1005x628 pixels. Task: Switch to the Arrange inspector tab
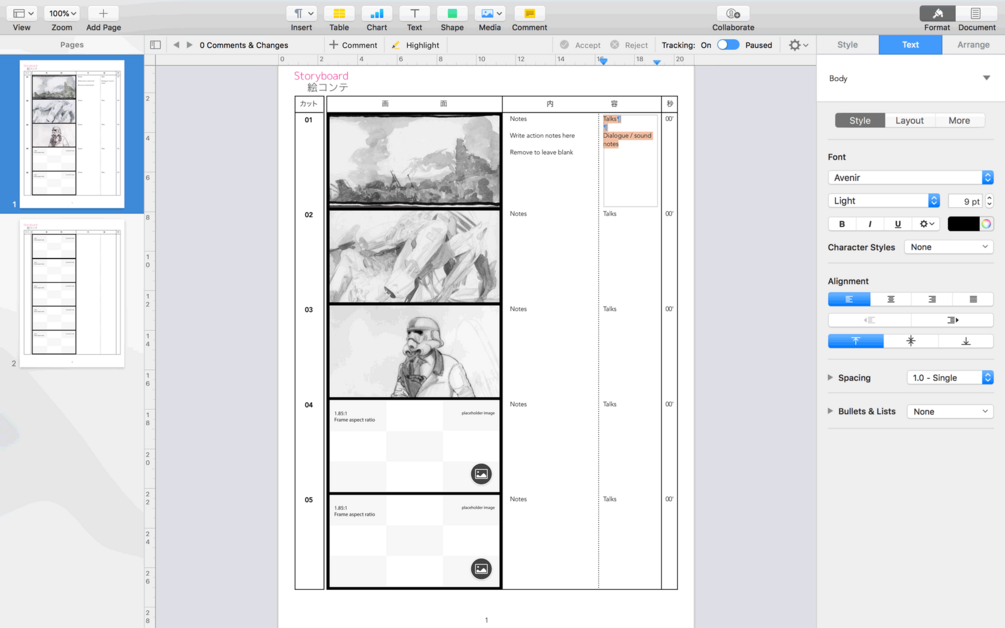click(x=973, y=45)
